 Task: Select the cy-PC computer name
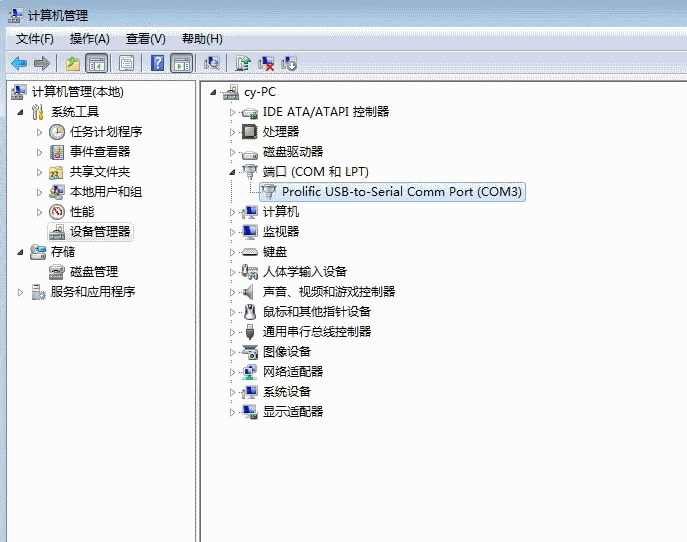coord(260,92)
